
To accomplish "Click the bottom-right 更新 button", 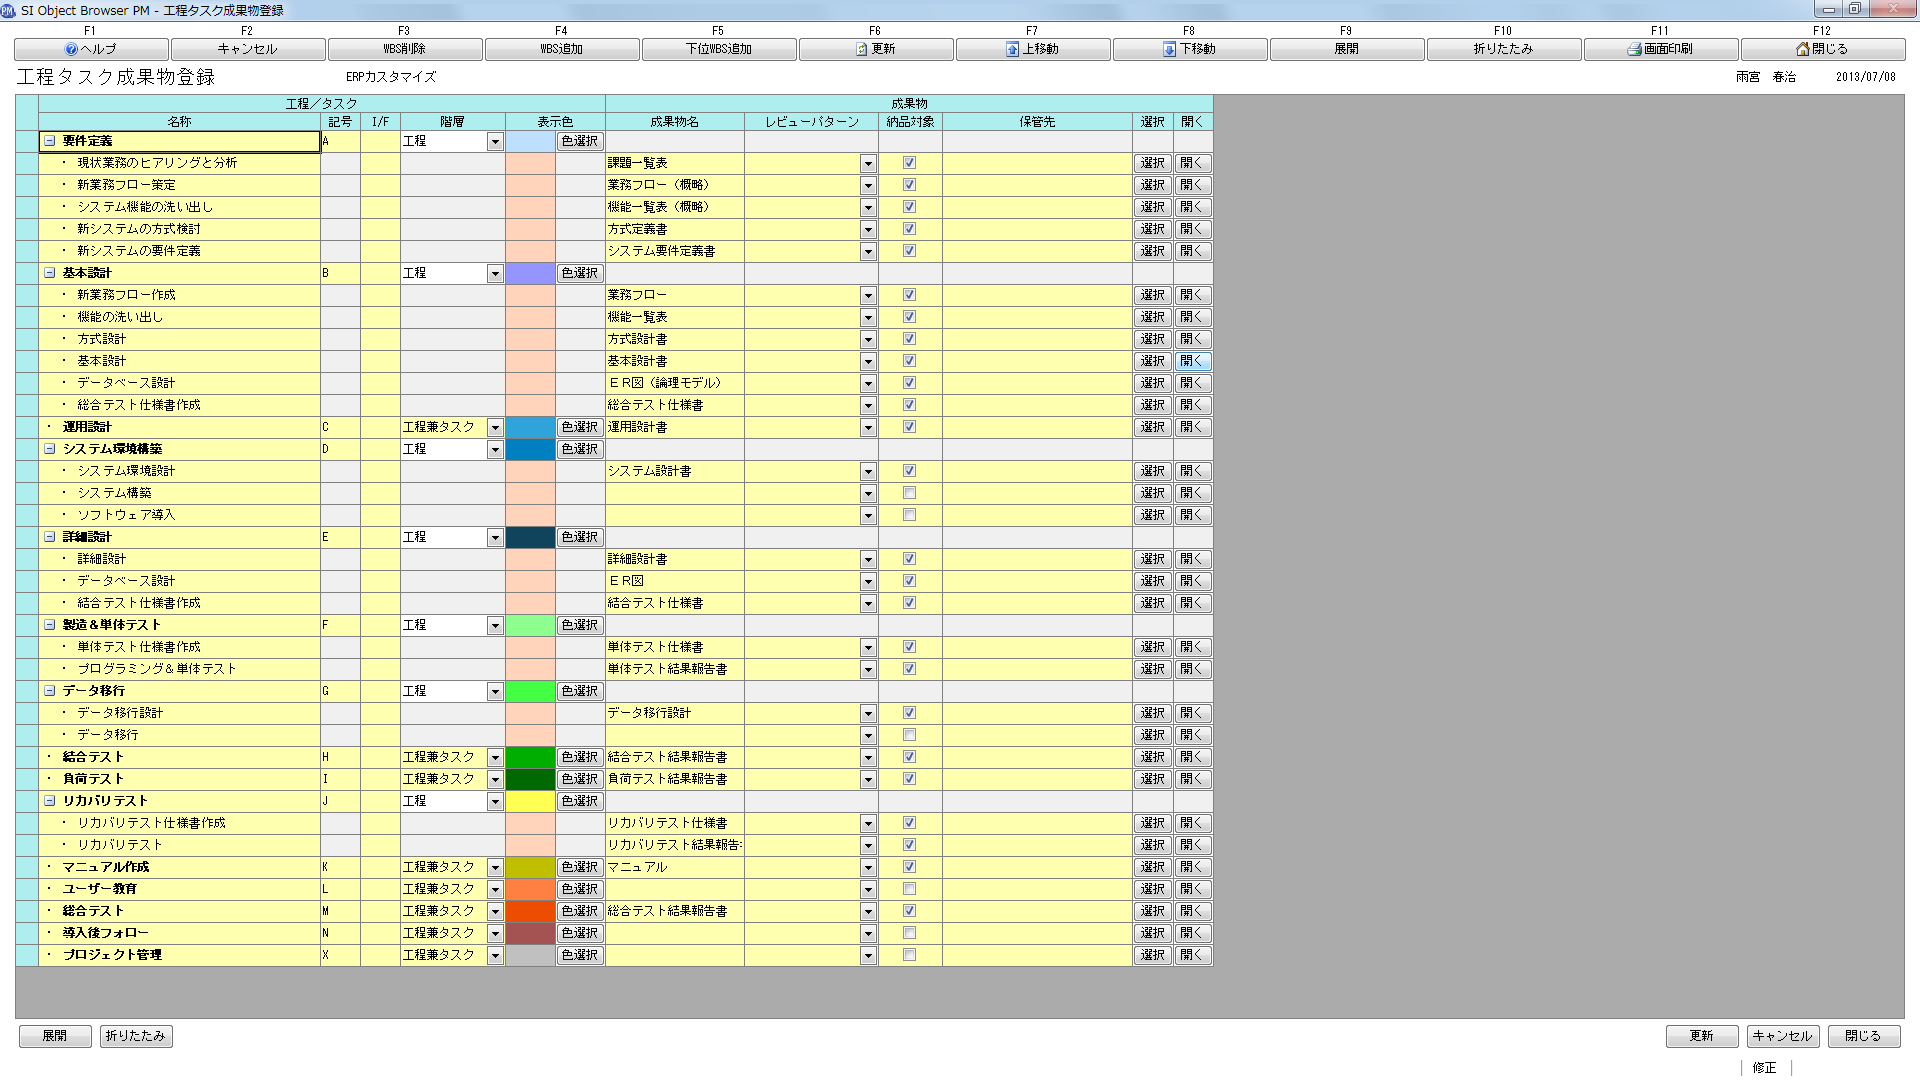I will (1701, 1036).
